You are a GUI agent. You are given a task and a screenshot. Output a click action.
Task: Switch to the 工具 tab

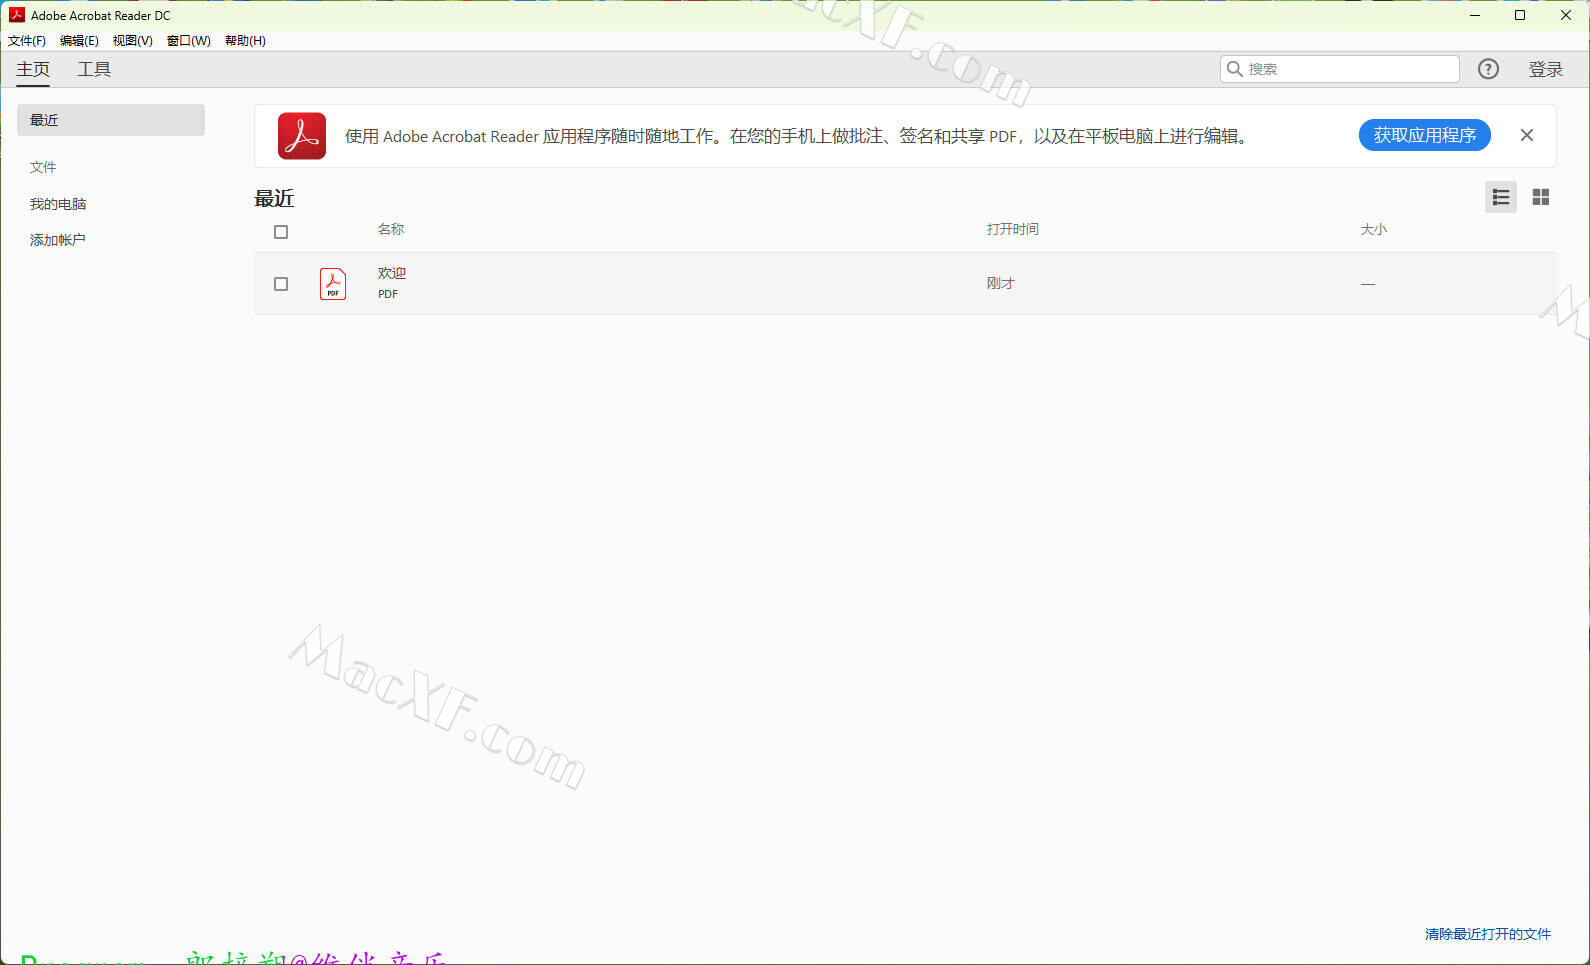click(94, 69)
